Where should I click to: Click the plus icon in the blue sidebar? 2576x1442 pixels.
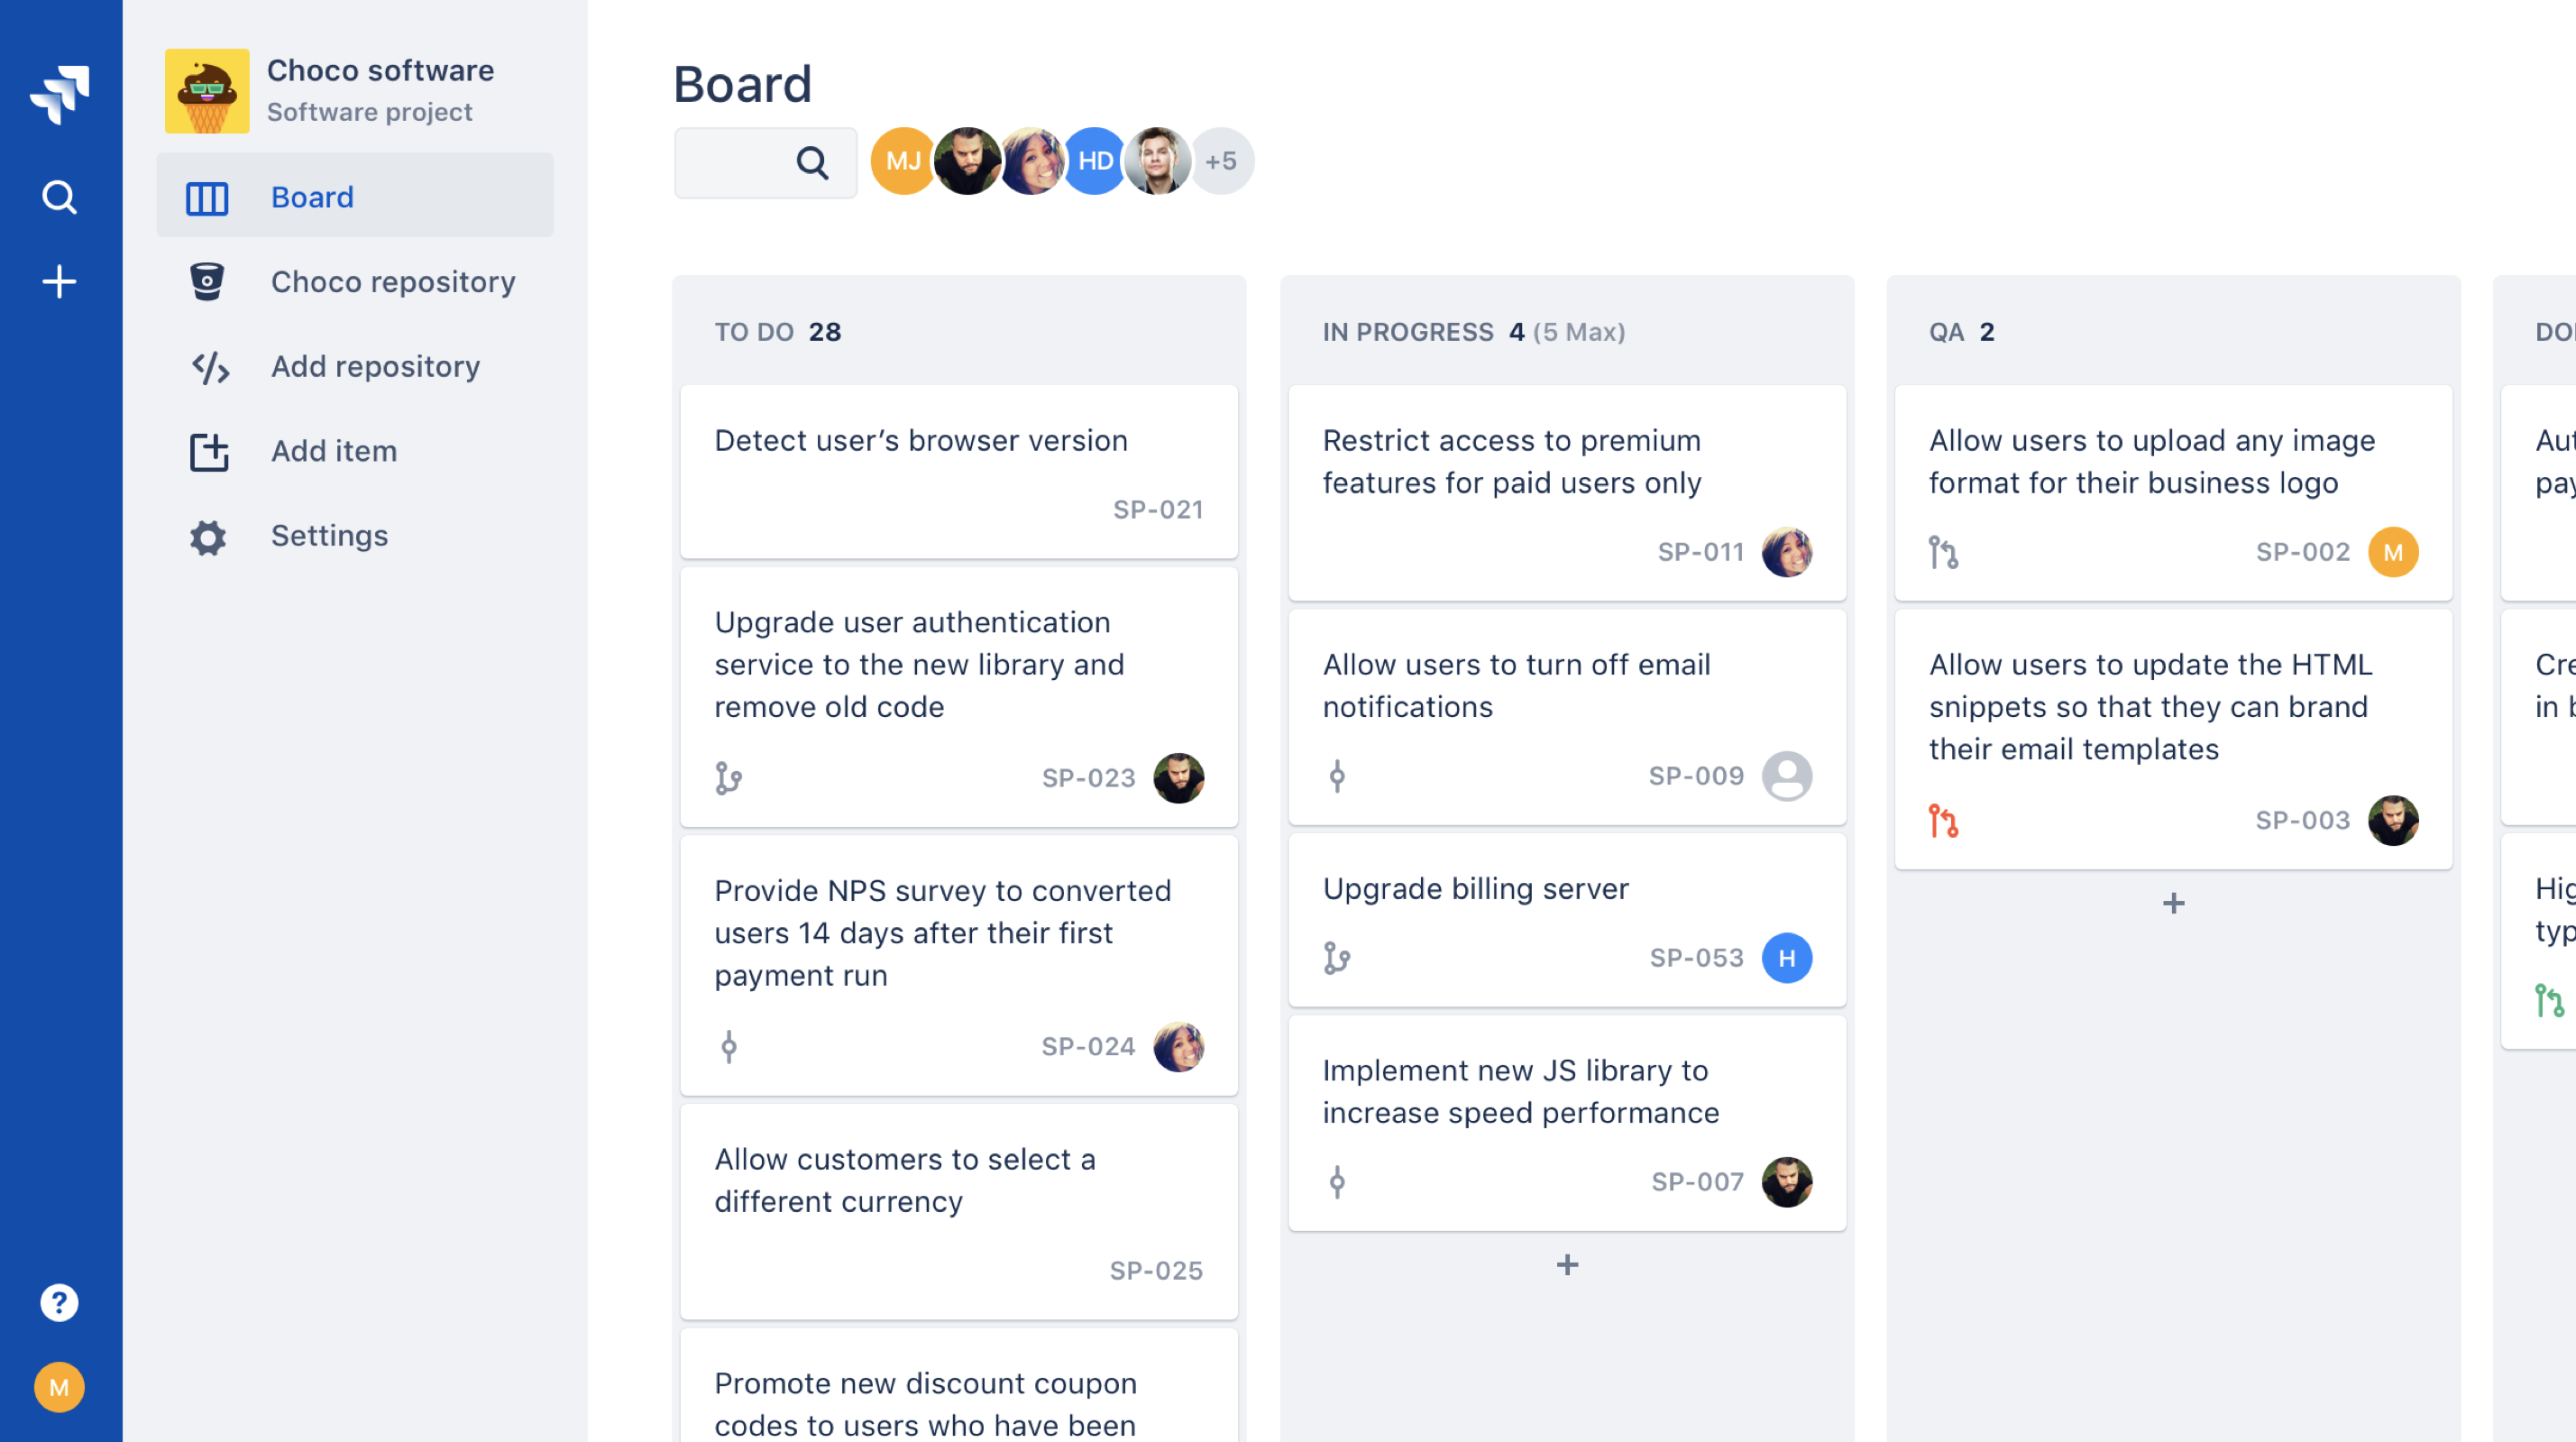coord(59,281)
